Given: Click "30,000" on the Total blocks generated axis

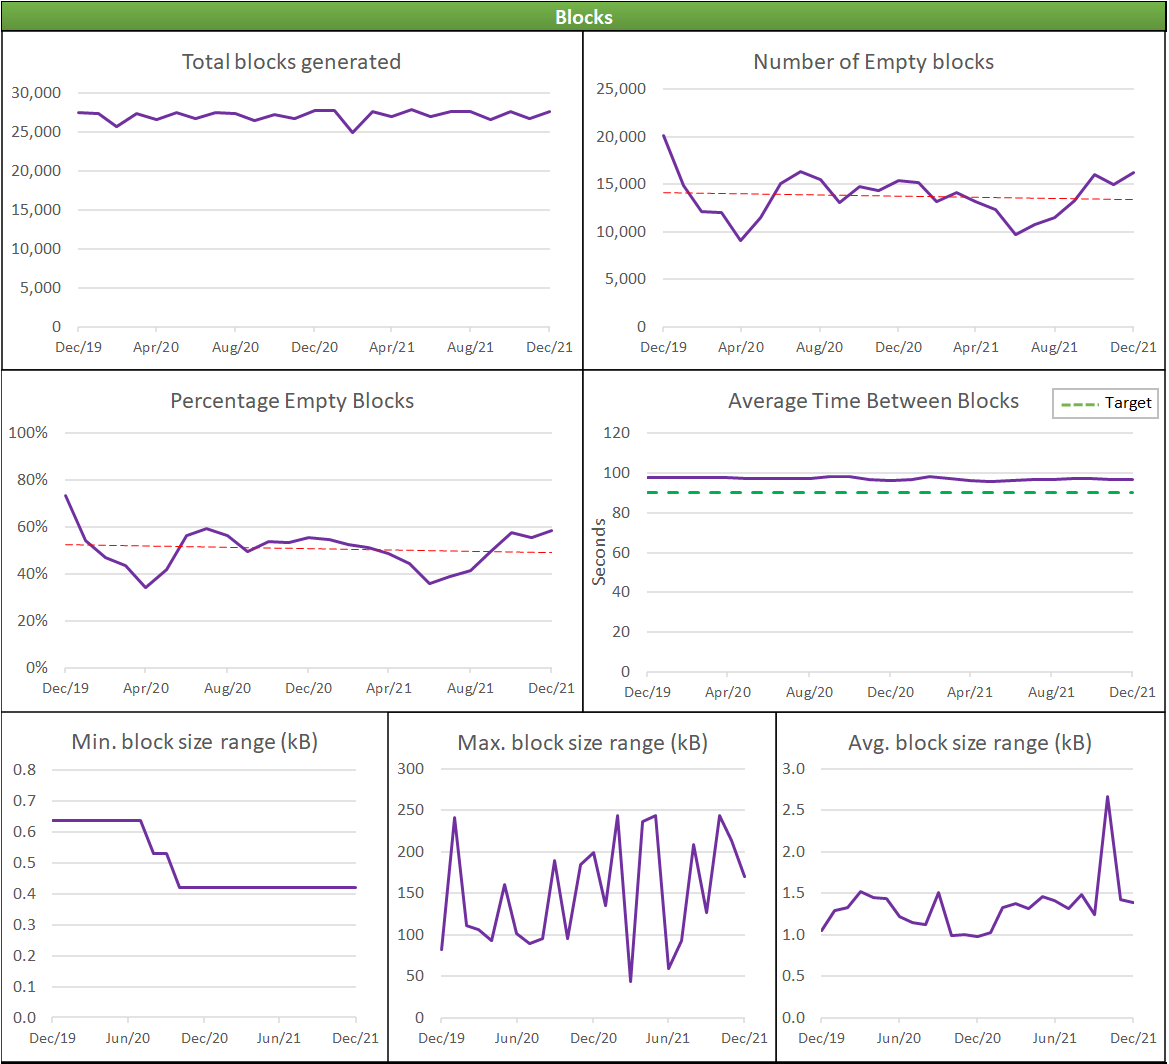Looking at the screenshot, I should pos(36,93).
